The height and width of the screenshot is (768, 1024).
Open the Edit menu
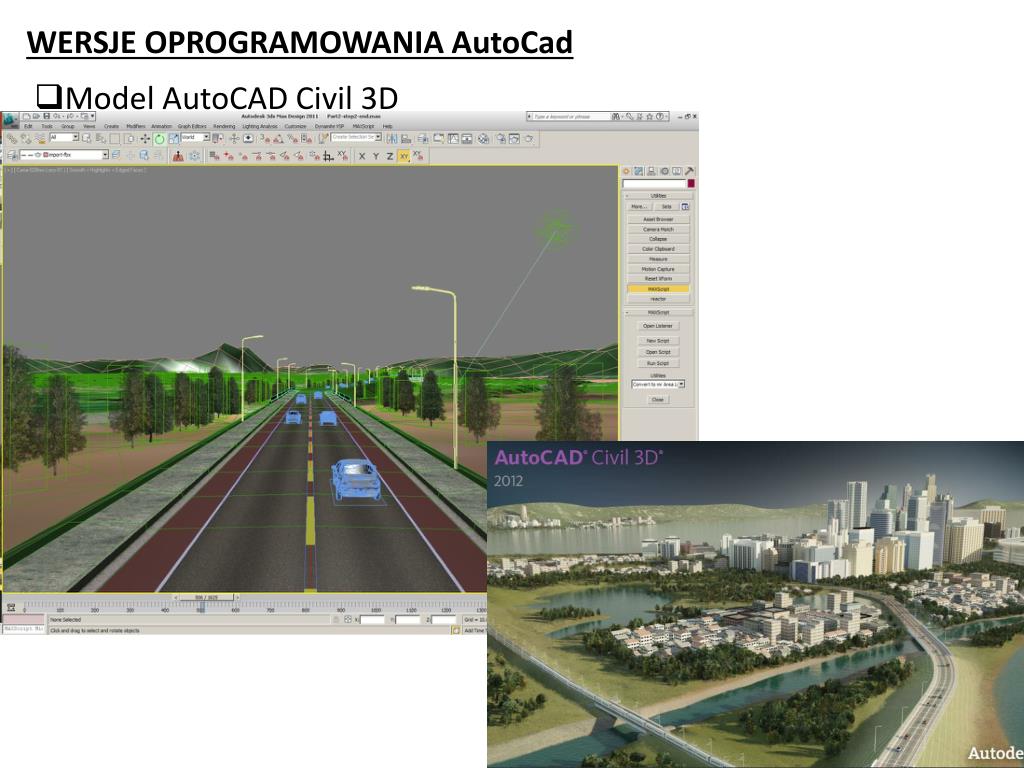[x=28, y=126]
